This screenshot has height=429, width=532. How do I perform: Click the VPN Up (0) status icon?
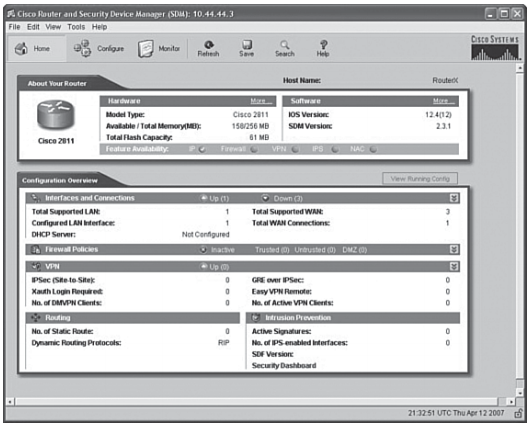(203, 267)
